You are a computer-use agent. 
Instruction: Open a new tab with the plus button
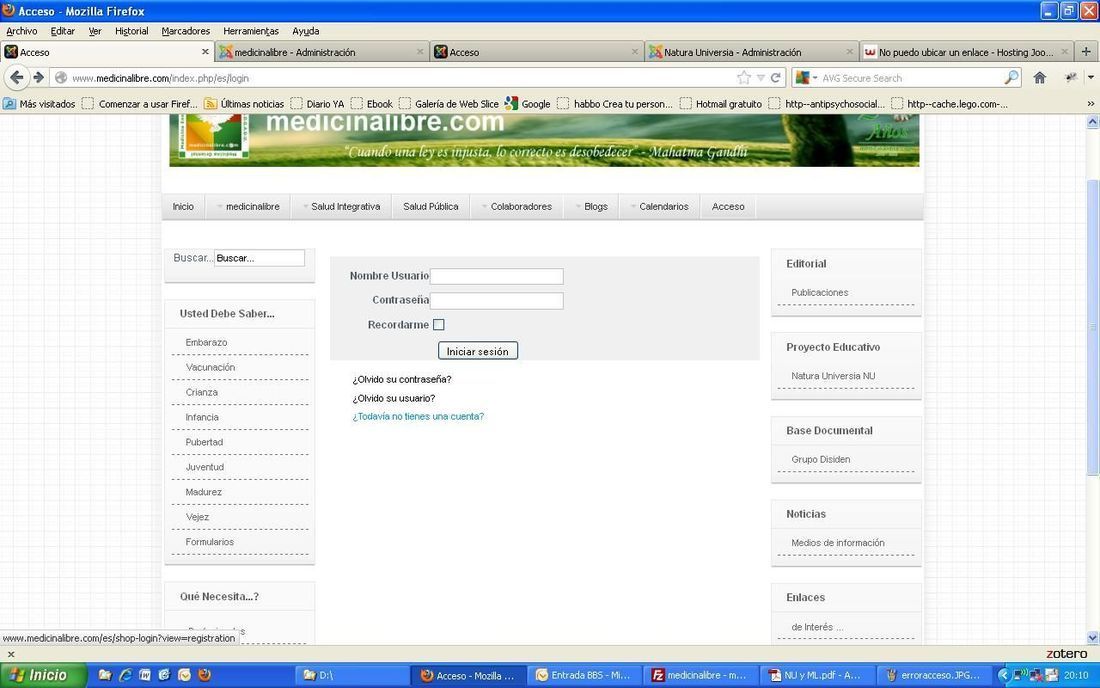[1086, 51]
